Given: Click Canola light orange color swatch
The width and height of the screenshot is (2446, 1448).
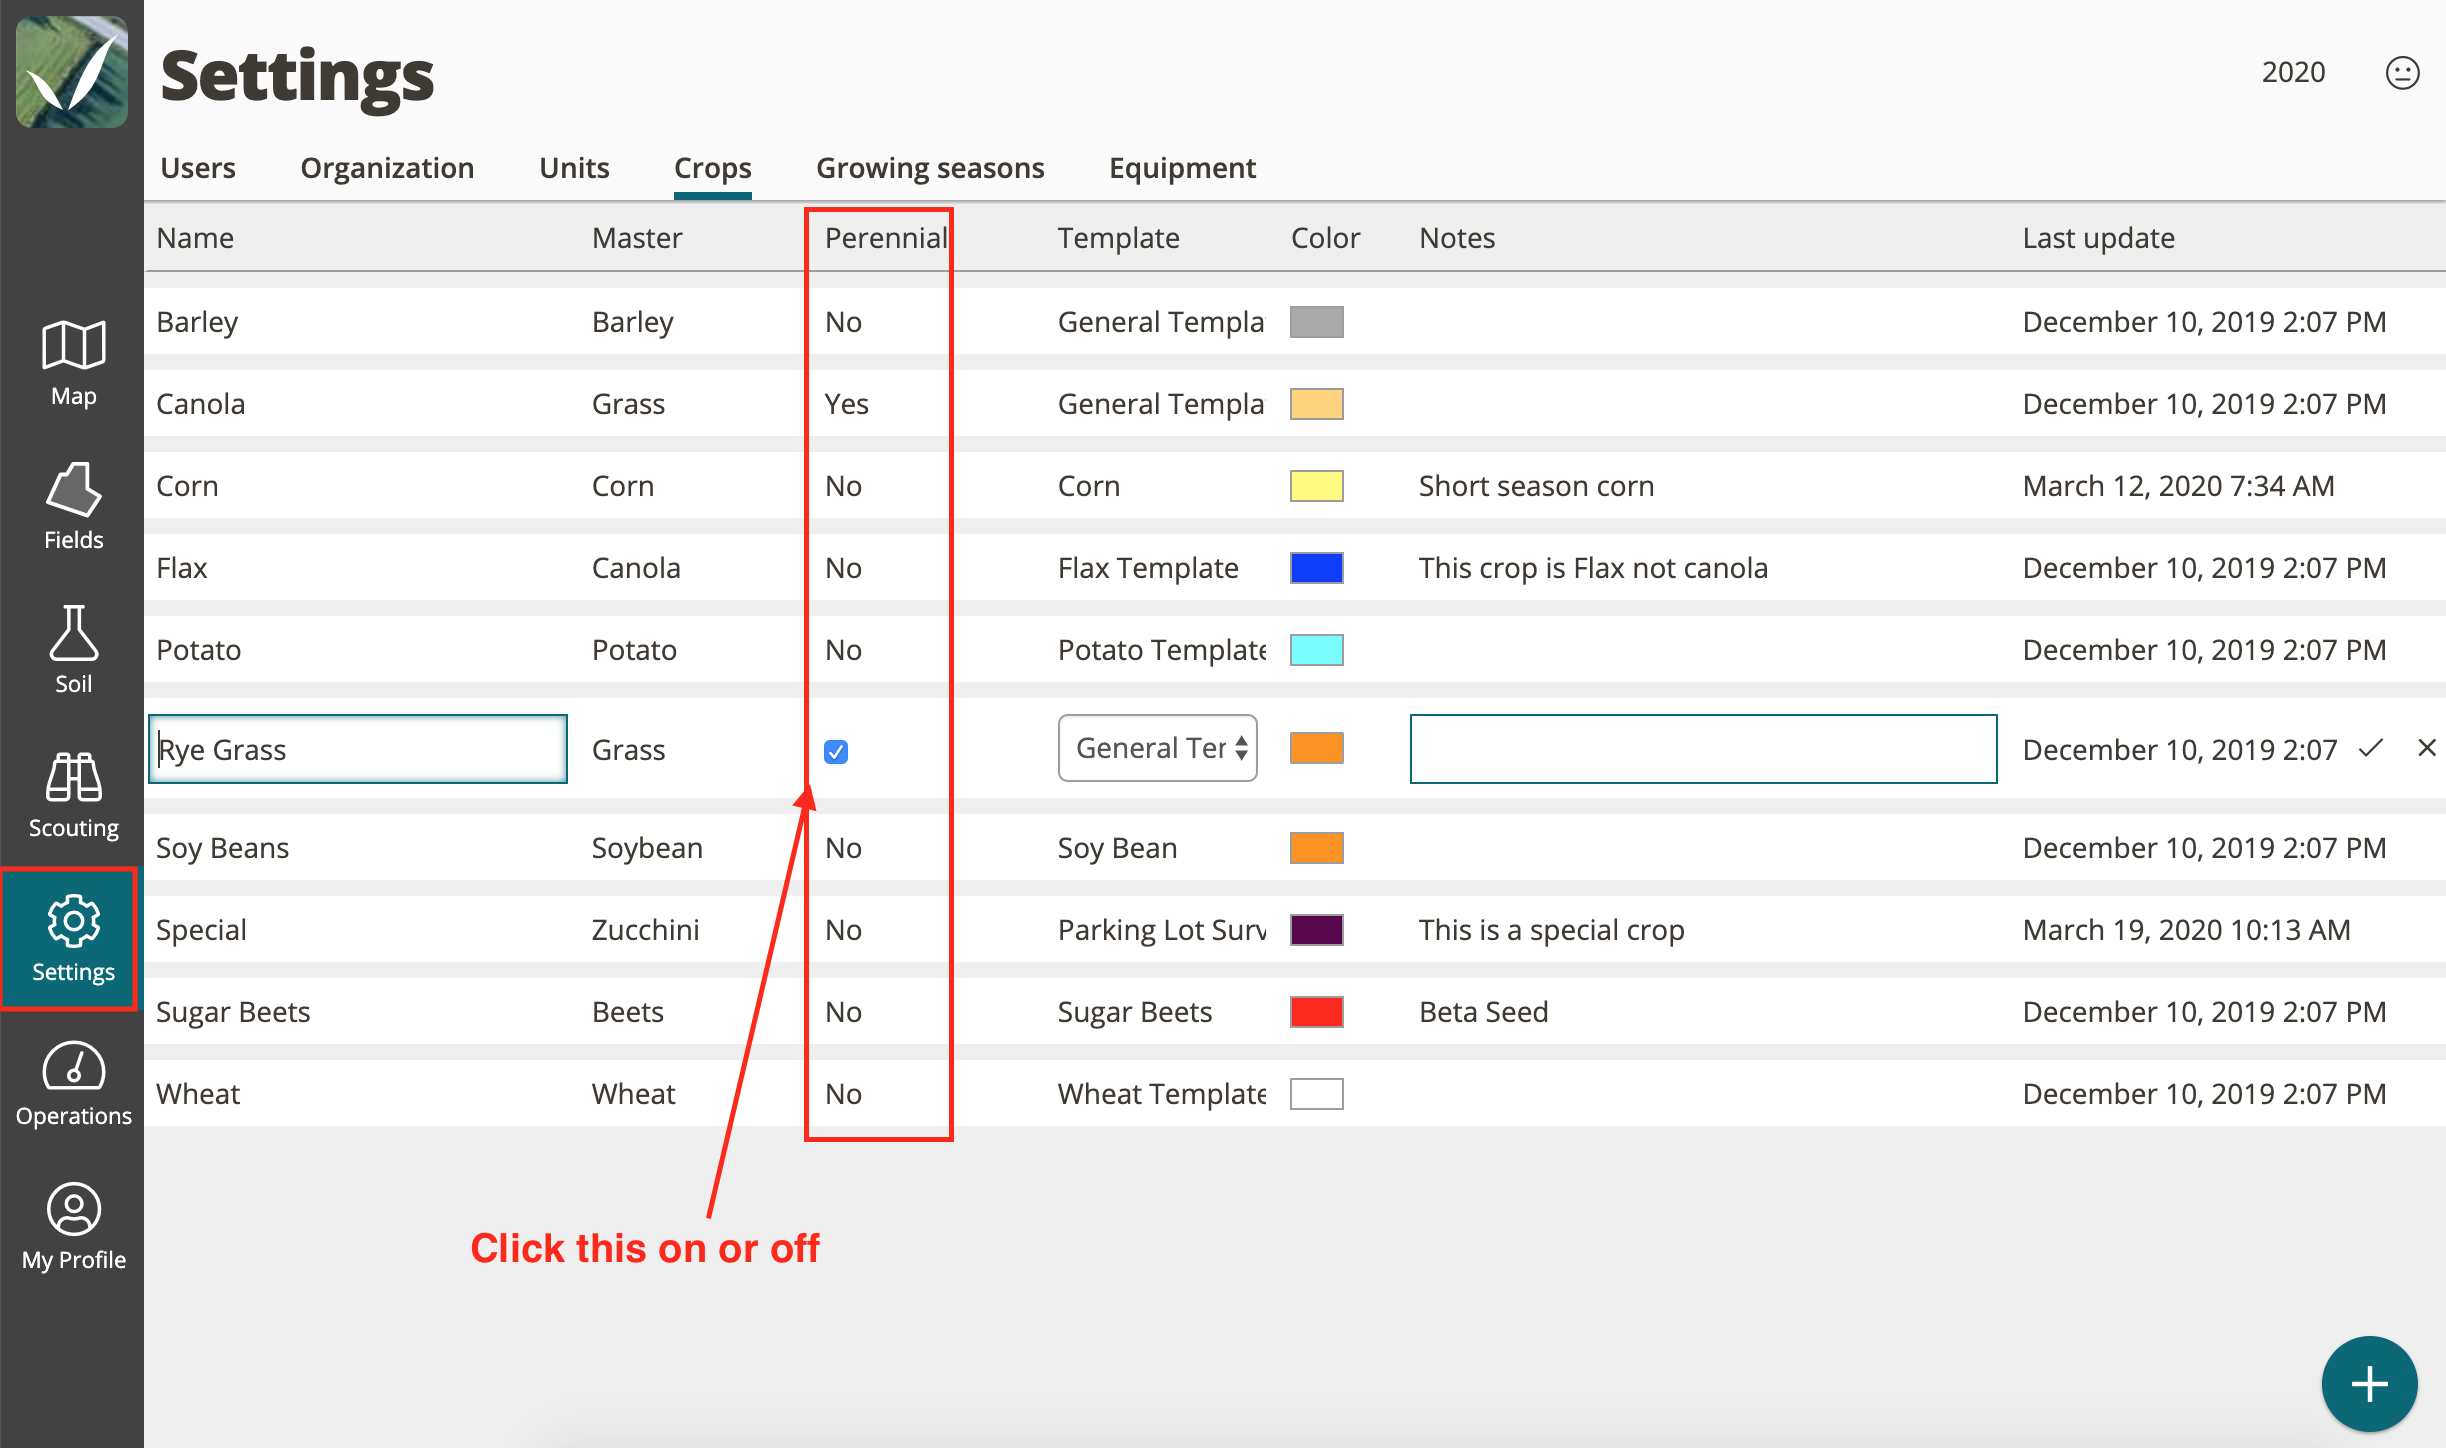Looking at the screenshot, I should pyautogui.click(x=1317, y=404).
